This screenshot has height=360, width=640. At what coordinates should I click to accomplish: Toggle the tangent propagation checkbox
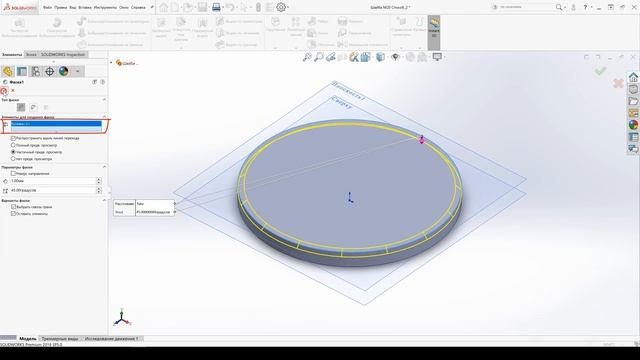(x=13, y=138)
